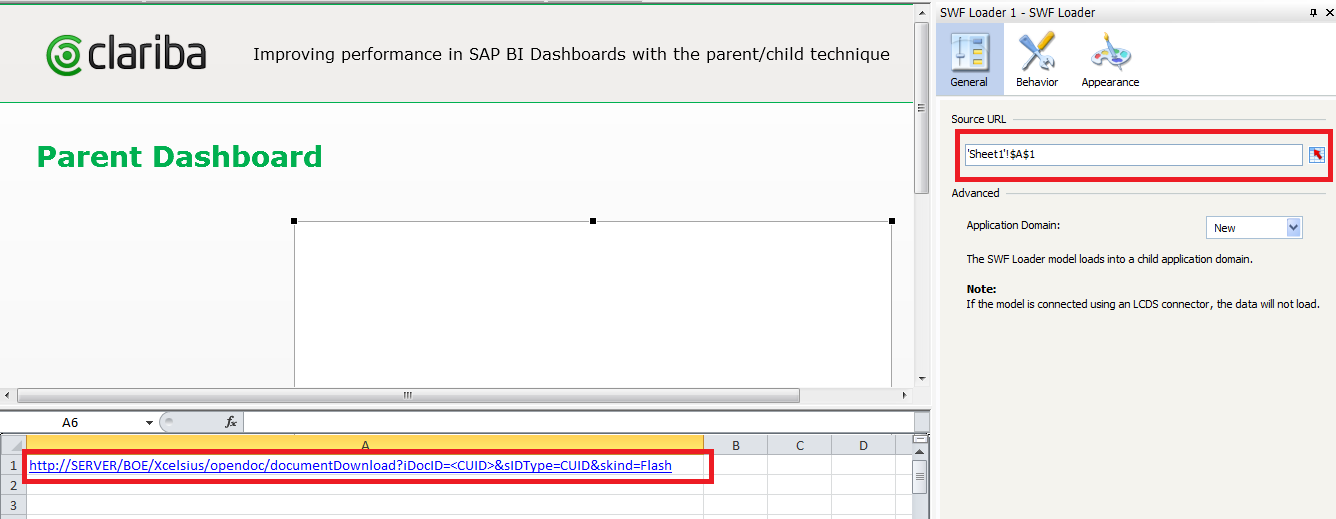Image resolution: width=1336 pixels, height=519 pixels.
Task: Click the spreadsheet scroll up arrow
Action: [x=921, y=452]
